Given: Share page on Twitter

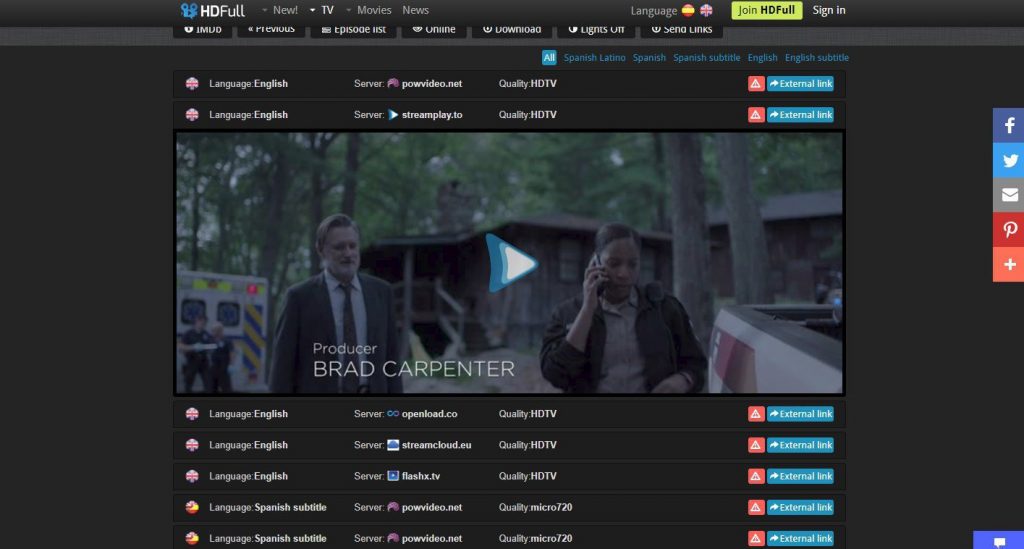Looking at the screenshot, I should click(1008, 160).
